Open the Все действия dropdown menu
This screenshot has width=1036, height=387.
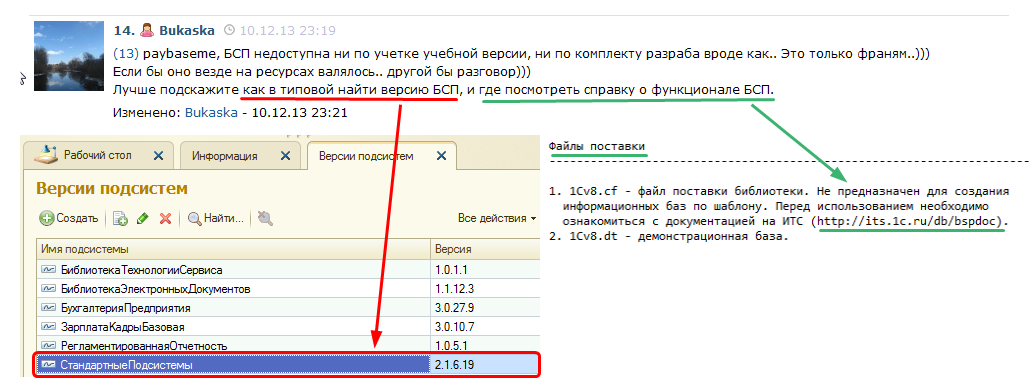[x=497, y=218]
